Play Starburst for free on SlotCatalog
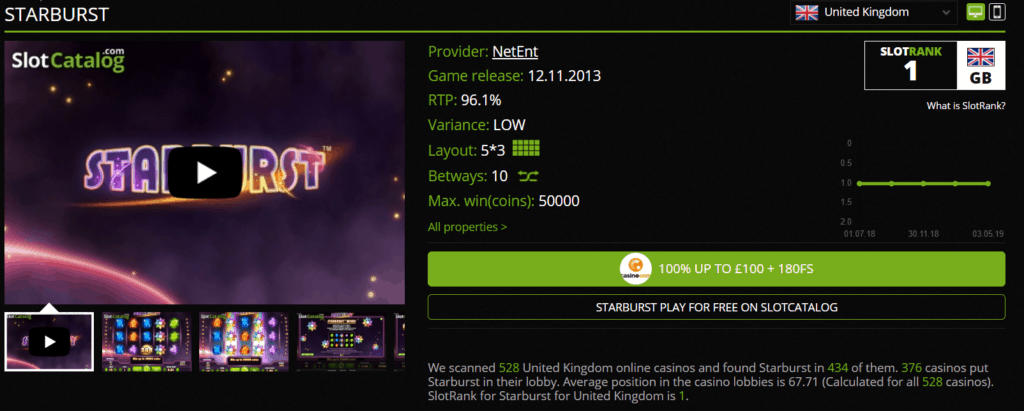The image size is (1024, 411). pyautogui.click(x=716, y=307)
